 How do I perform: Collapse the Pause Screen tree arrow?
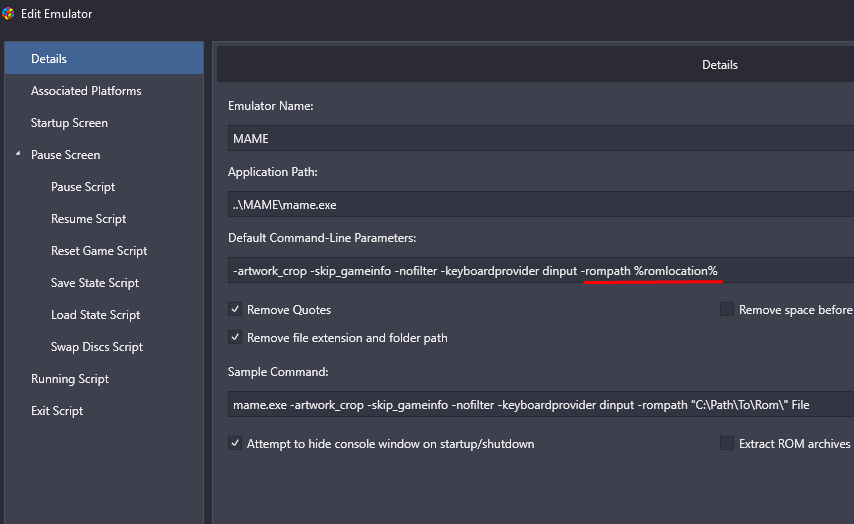[x=18, y=154]
